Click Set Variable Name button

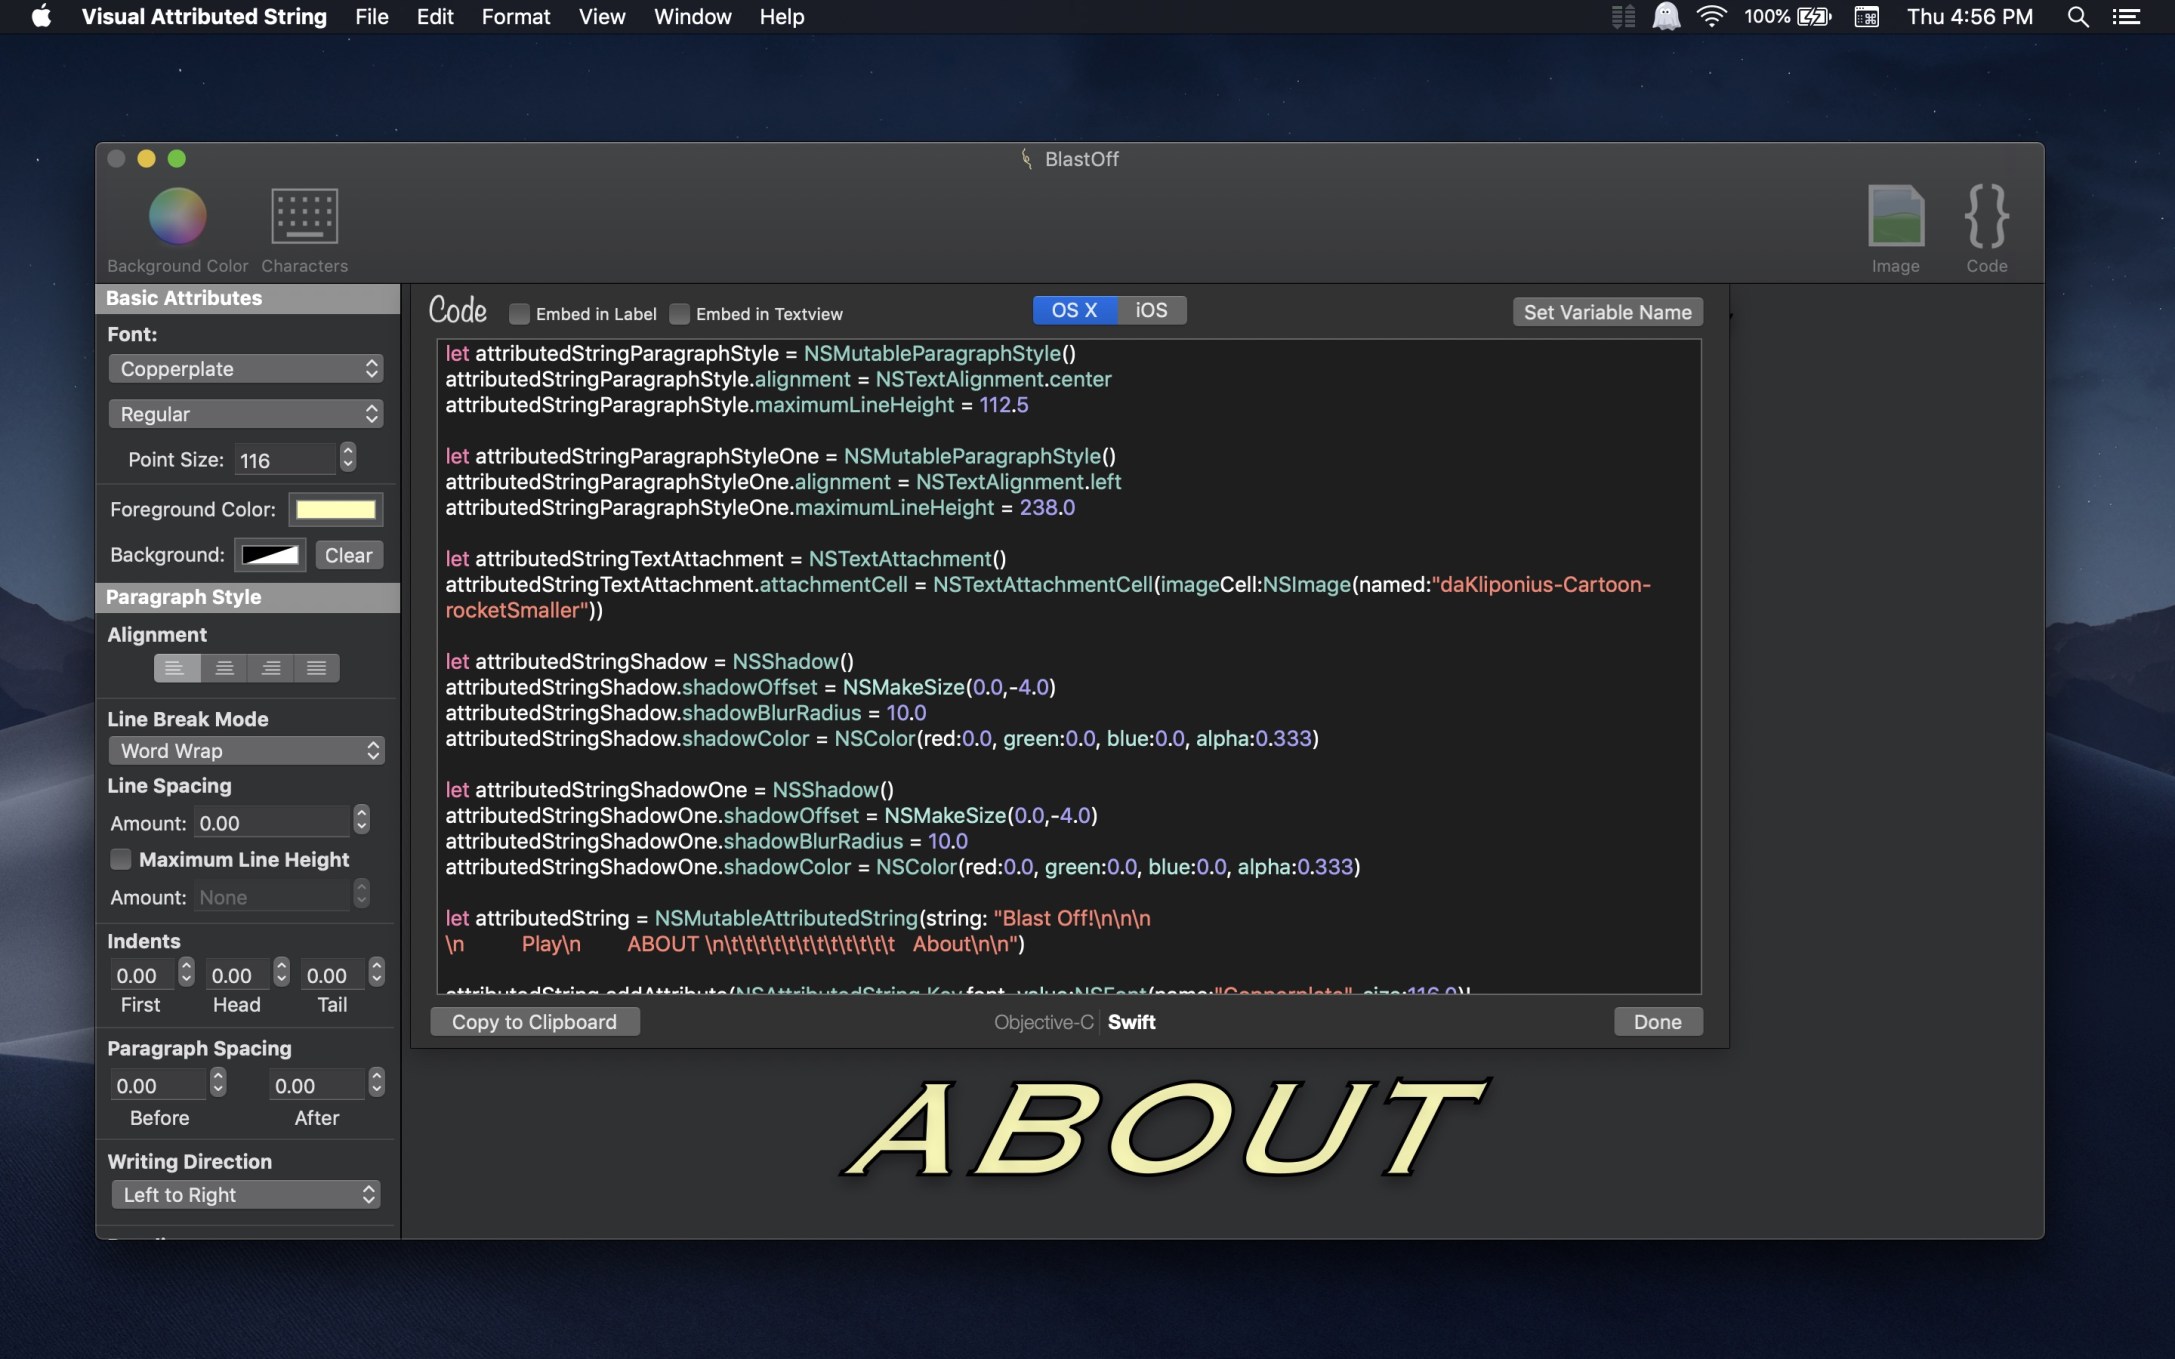pyautogui.click(x=1607, y=312)
